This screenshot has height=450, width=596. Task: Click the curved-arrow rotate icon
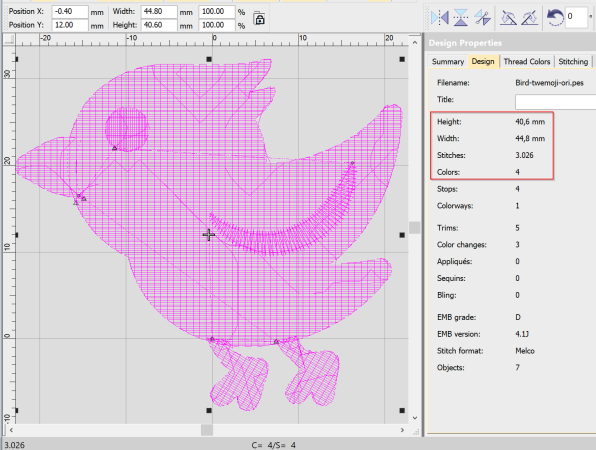click(555, 17)
